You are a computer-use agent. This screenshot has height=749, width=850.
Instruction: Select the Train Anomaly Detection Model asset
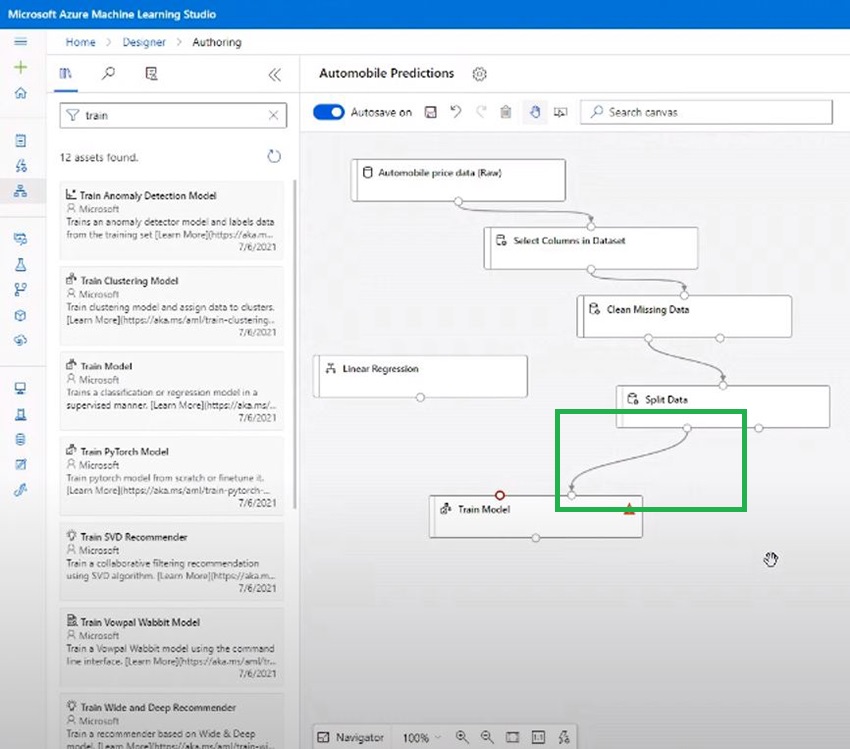[171, 221]
